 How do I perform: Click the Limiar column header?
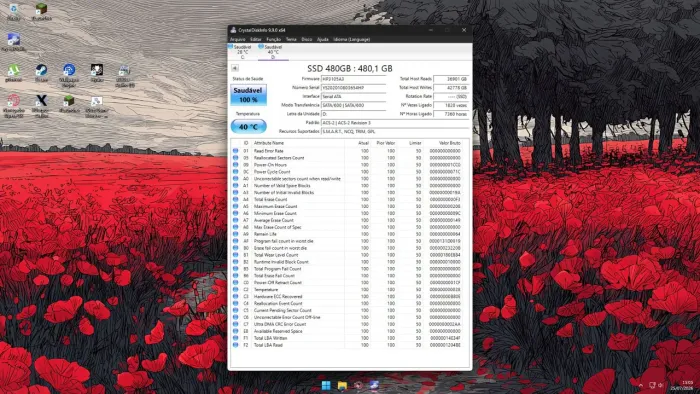(x=415, y=143)
